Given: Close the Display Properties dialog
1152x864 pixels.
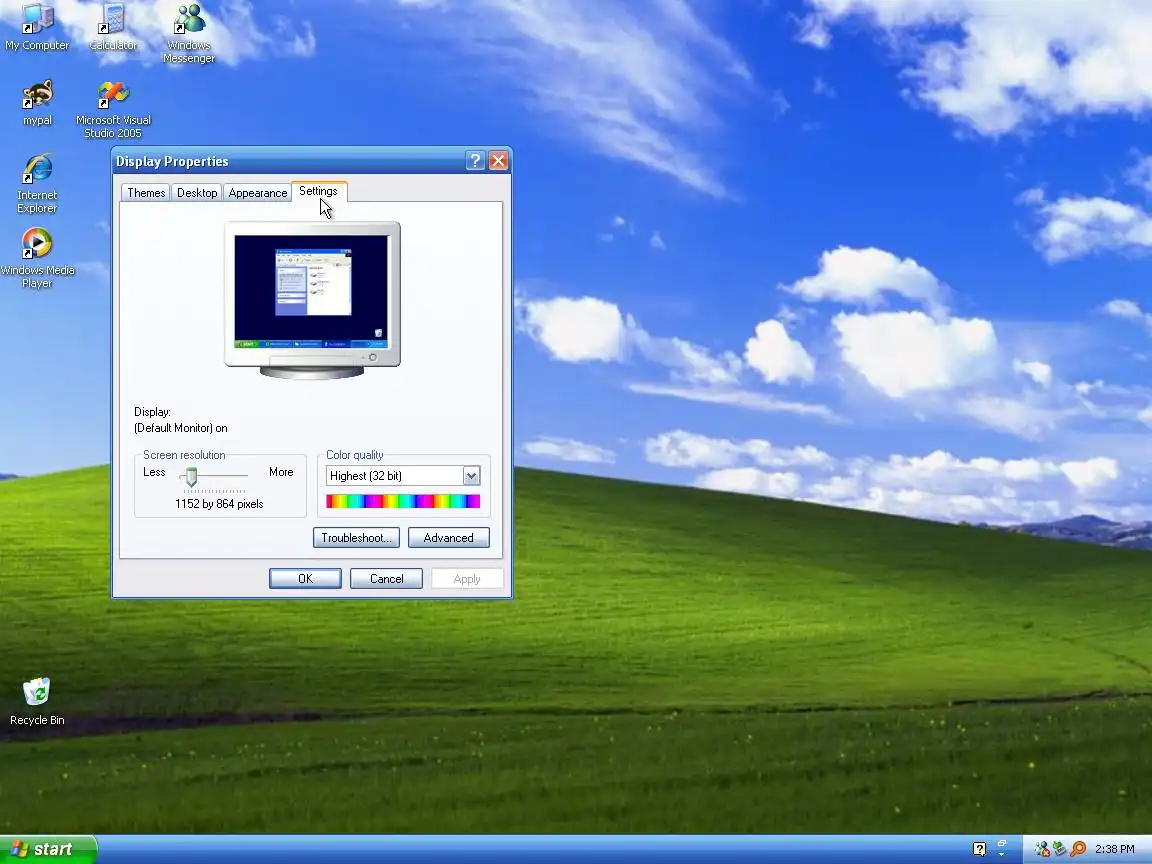Looking at the screenshot, I should coord(498,161).
